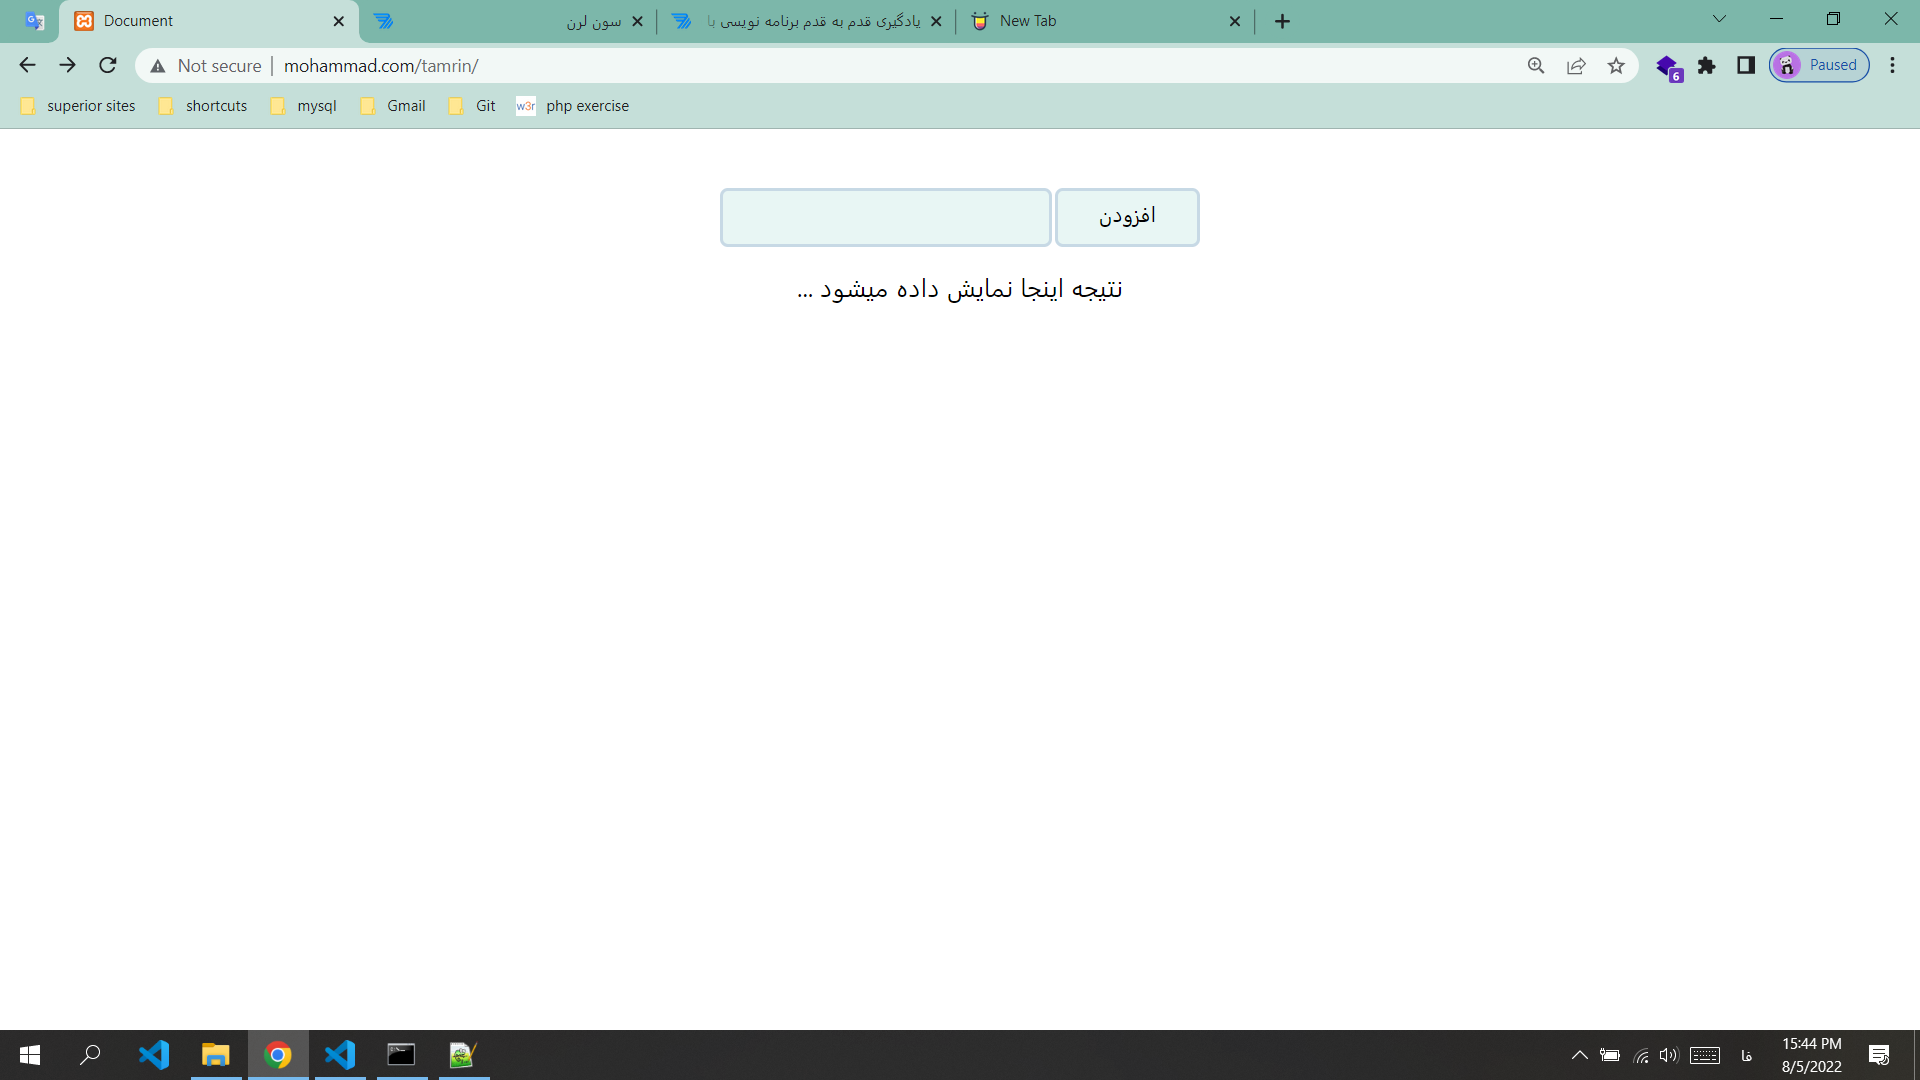Open the Notepad++ taskbar icon
The height and width of the screenshot is (1080, 1920).
[463, 1055]
